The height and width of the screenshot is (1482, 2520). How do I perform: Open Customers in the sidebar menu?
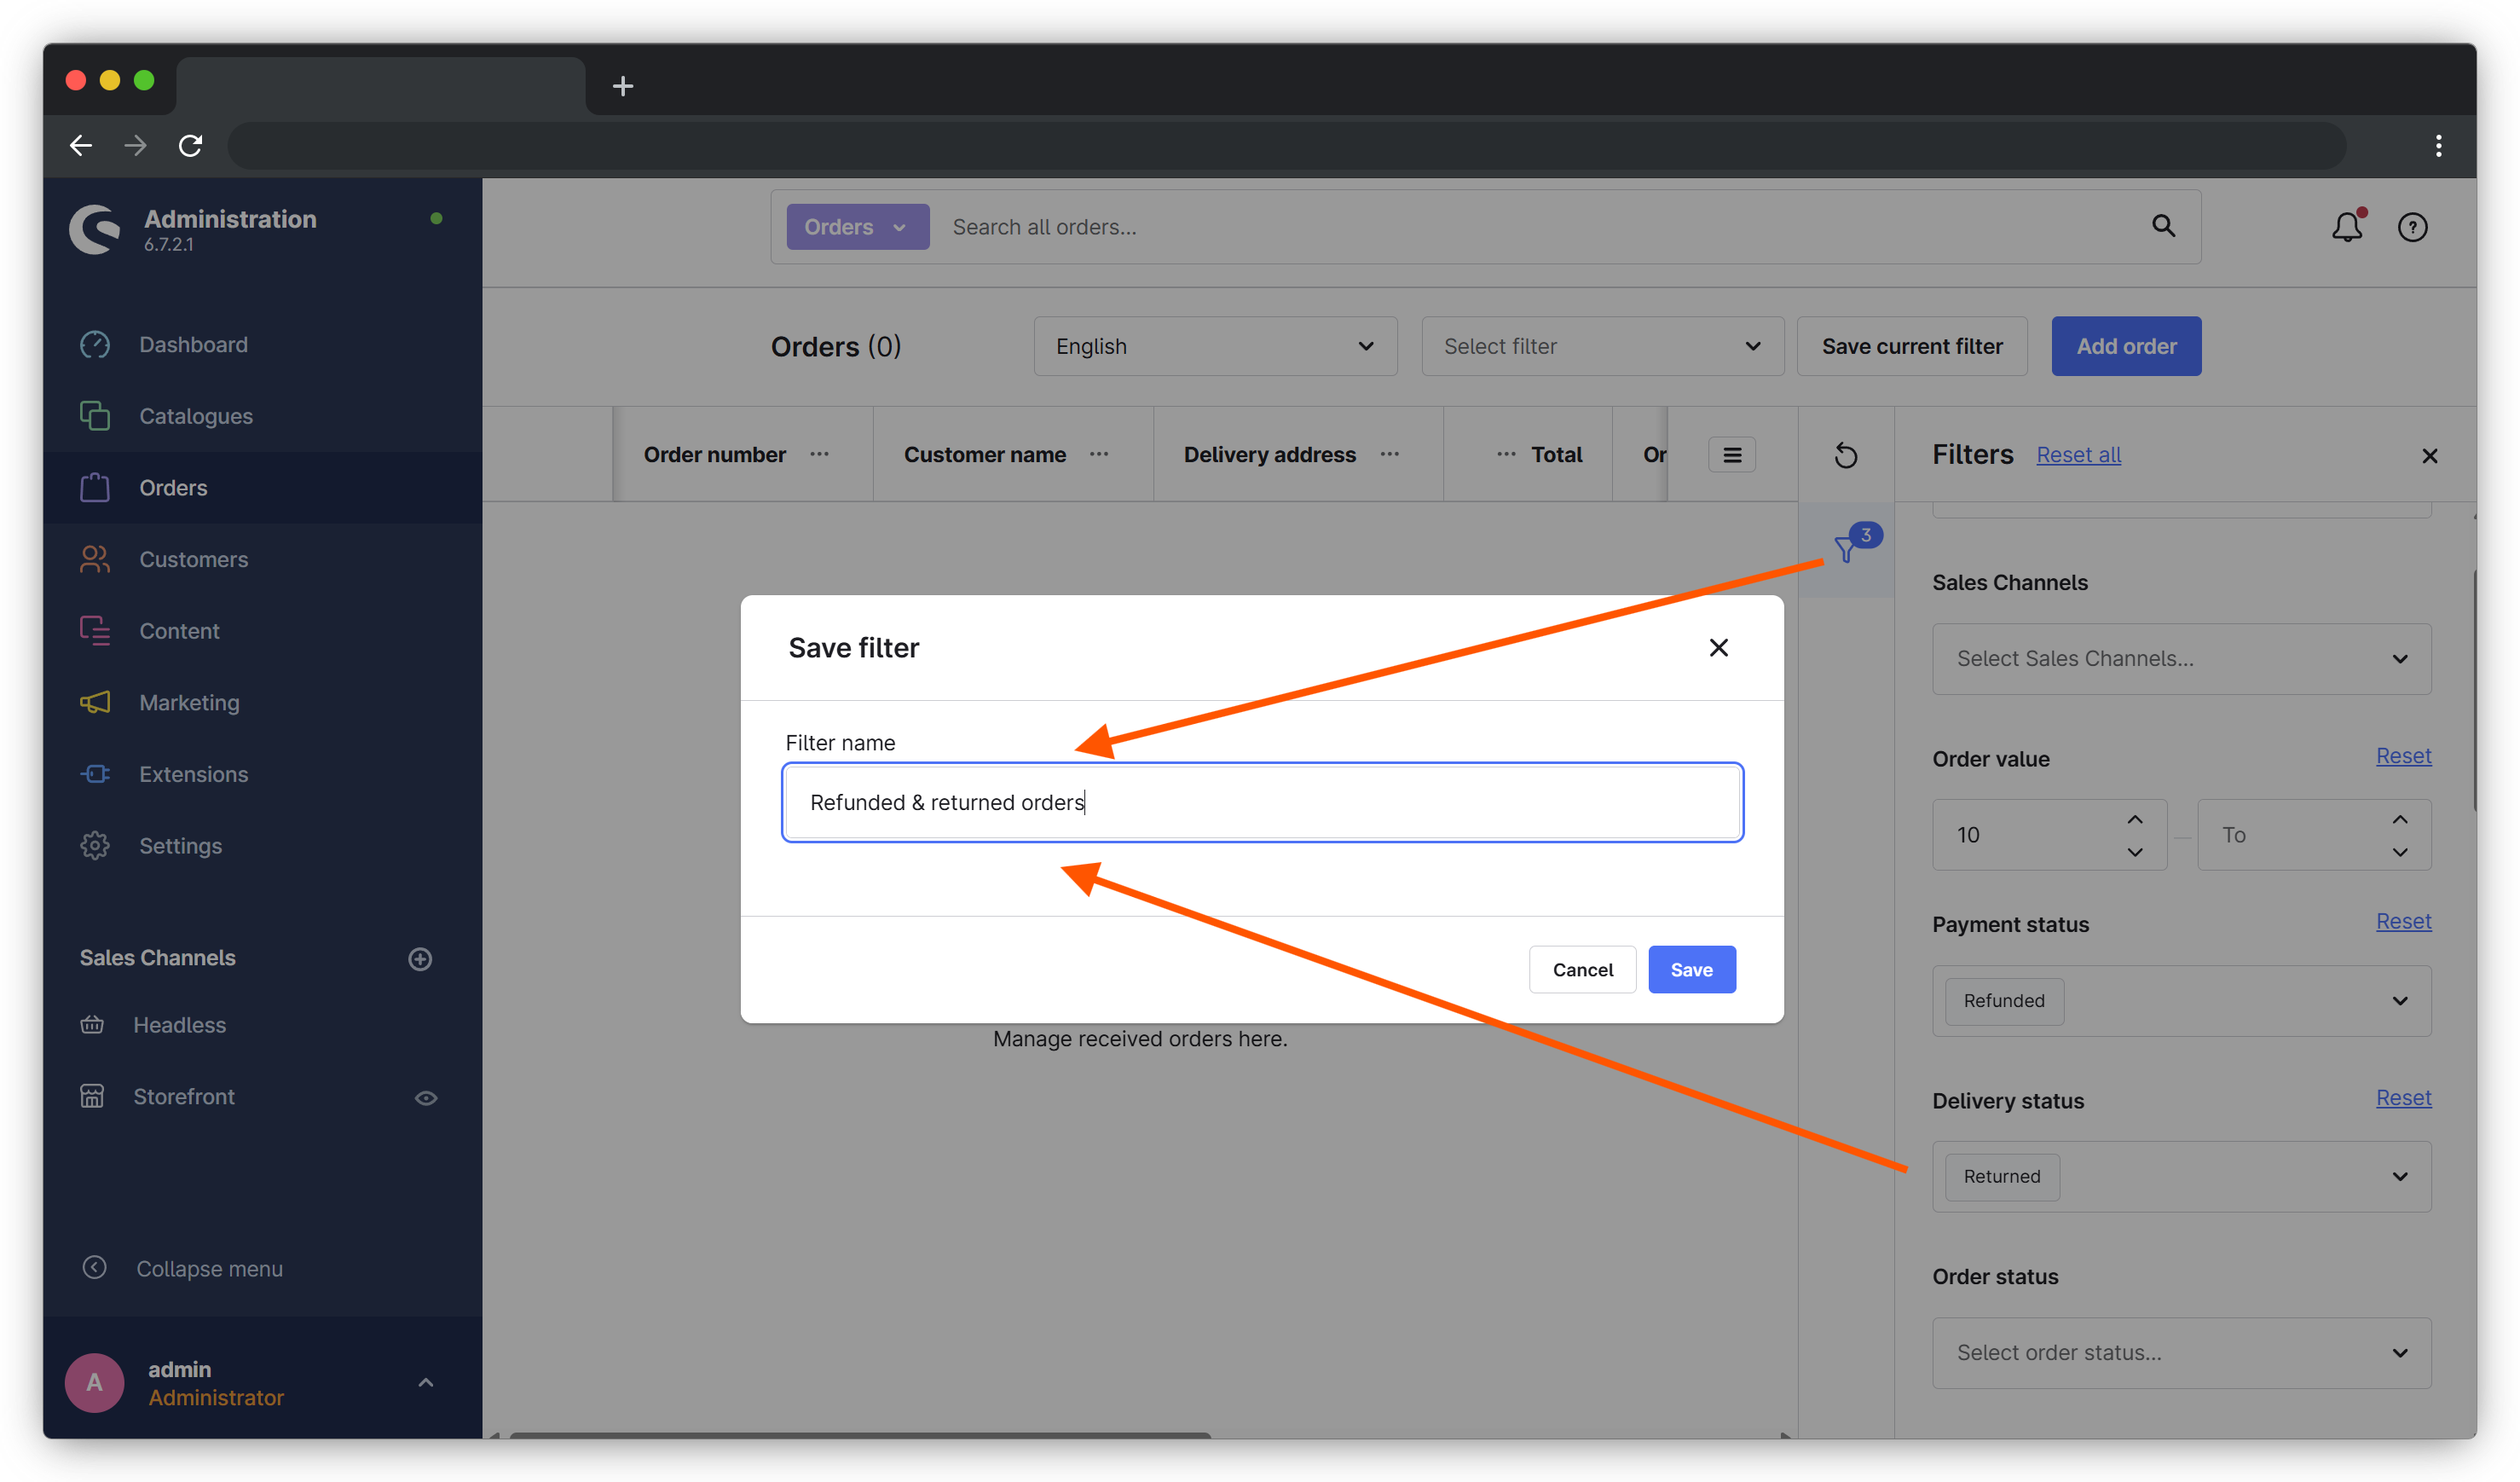tap(193, 559)
